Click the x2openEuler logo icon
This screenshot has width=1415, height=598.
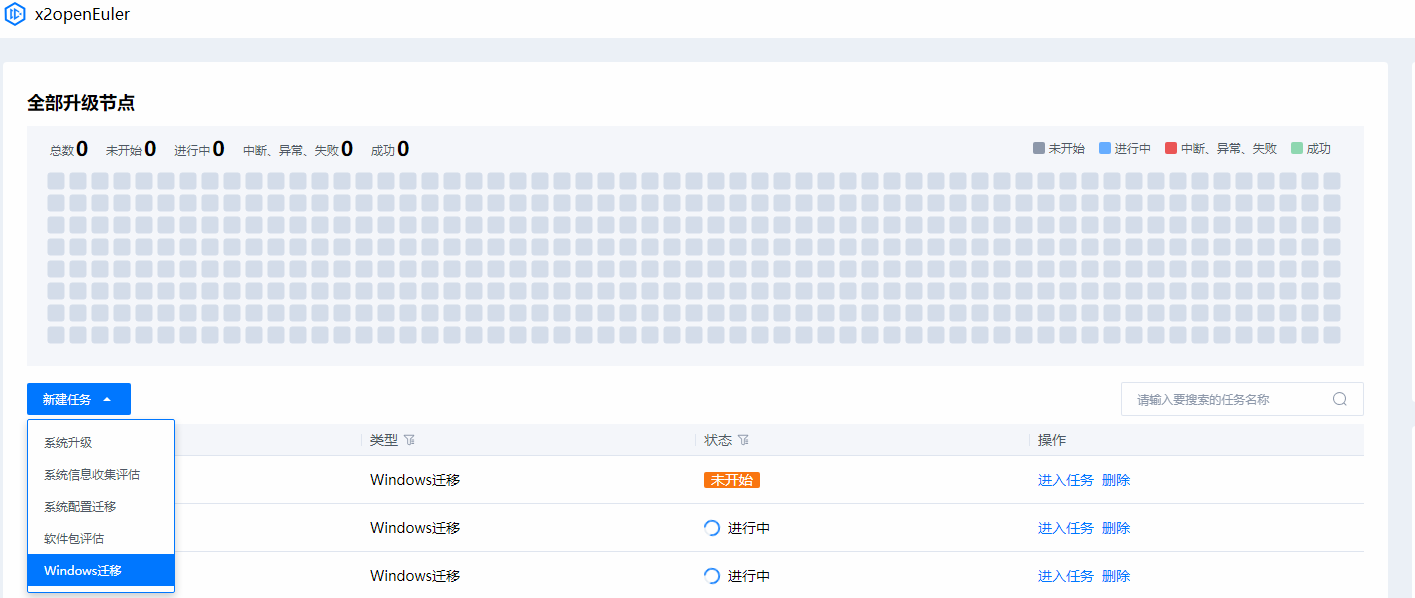tap(15, 15)
